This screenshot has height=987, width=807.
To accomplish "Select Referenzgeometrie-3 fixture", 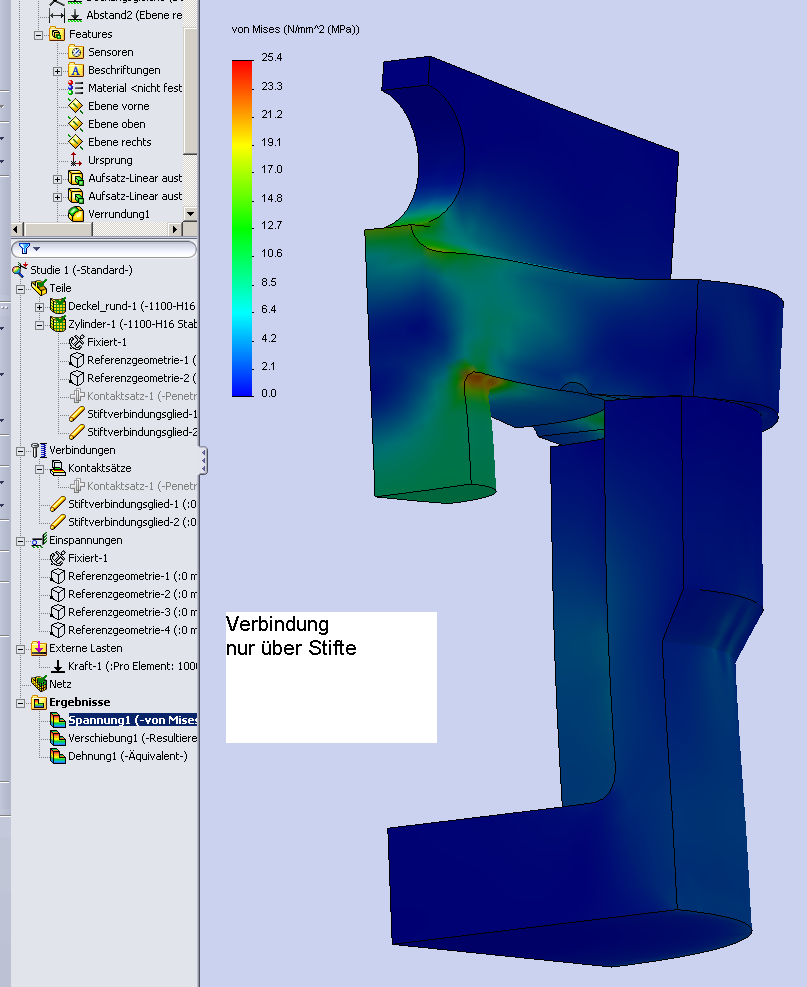I will click(132, 612).
